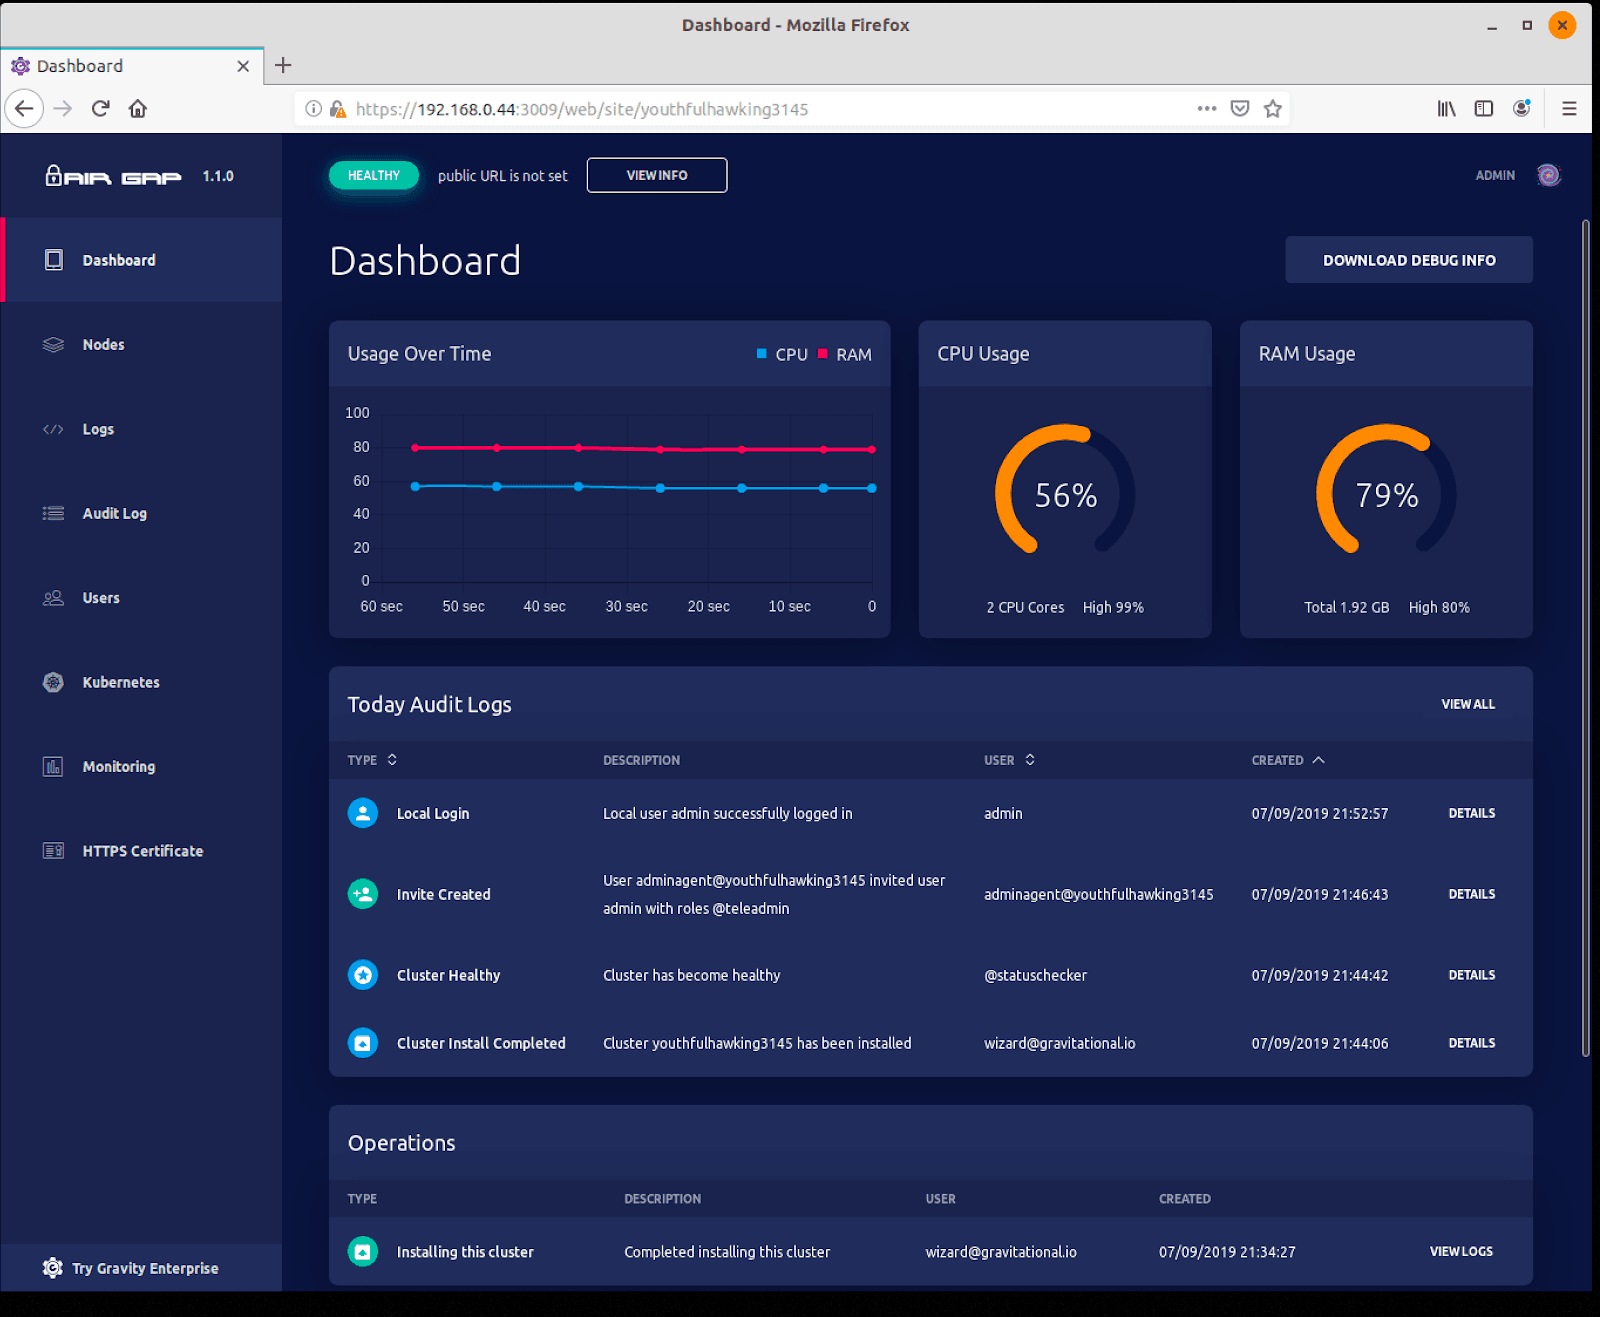Image resolution: width=1600 pixels, height=1317 pixels.
Task: Select the Users section
Action: point(100,597)
